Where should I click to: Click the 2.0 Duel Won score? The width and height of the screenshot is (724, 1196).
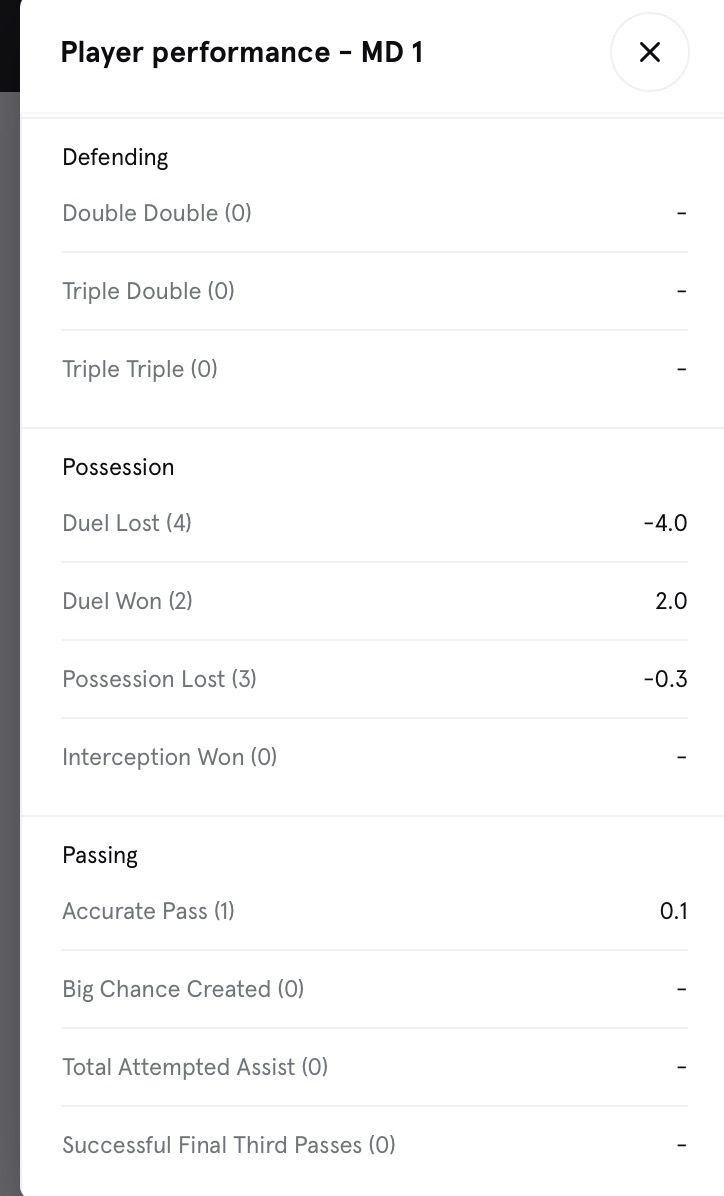[671, 601]
